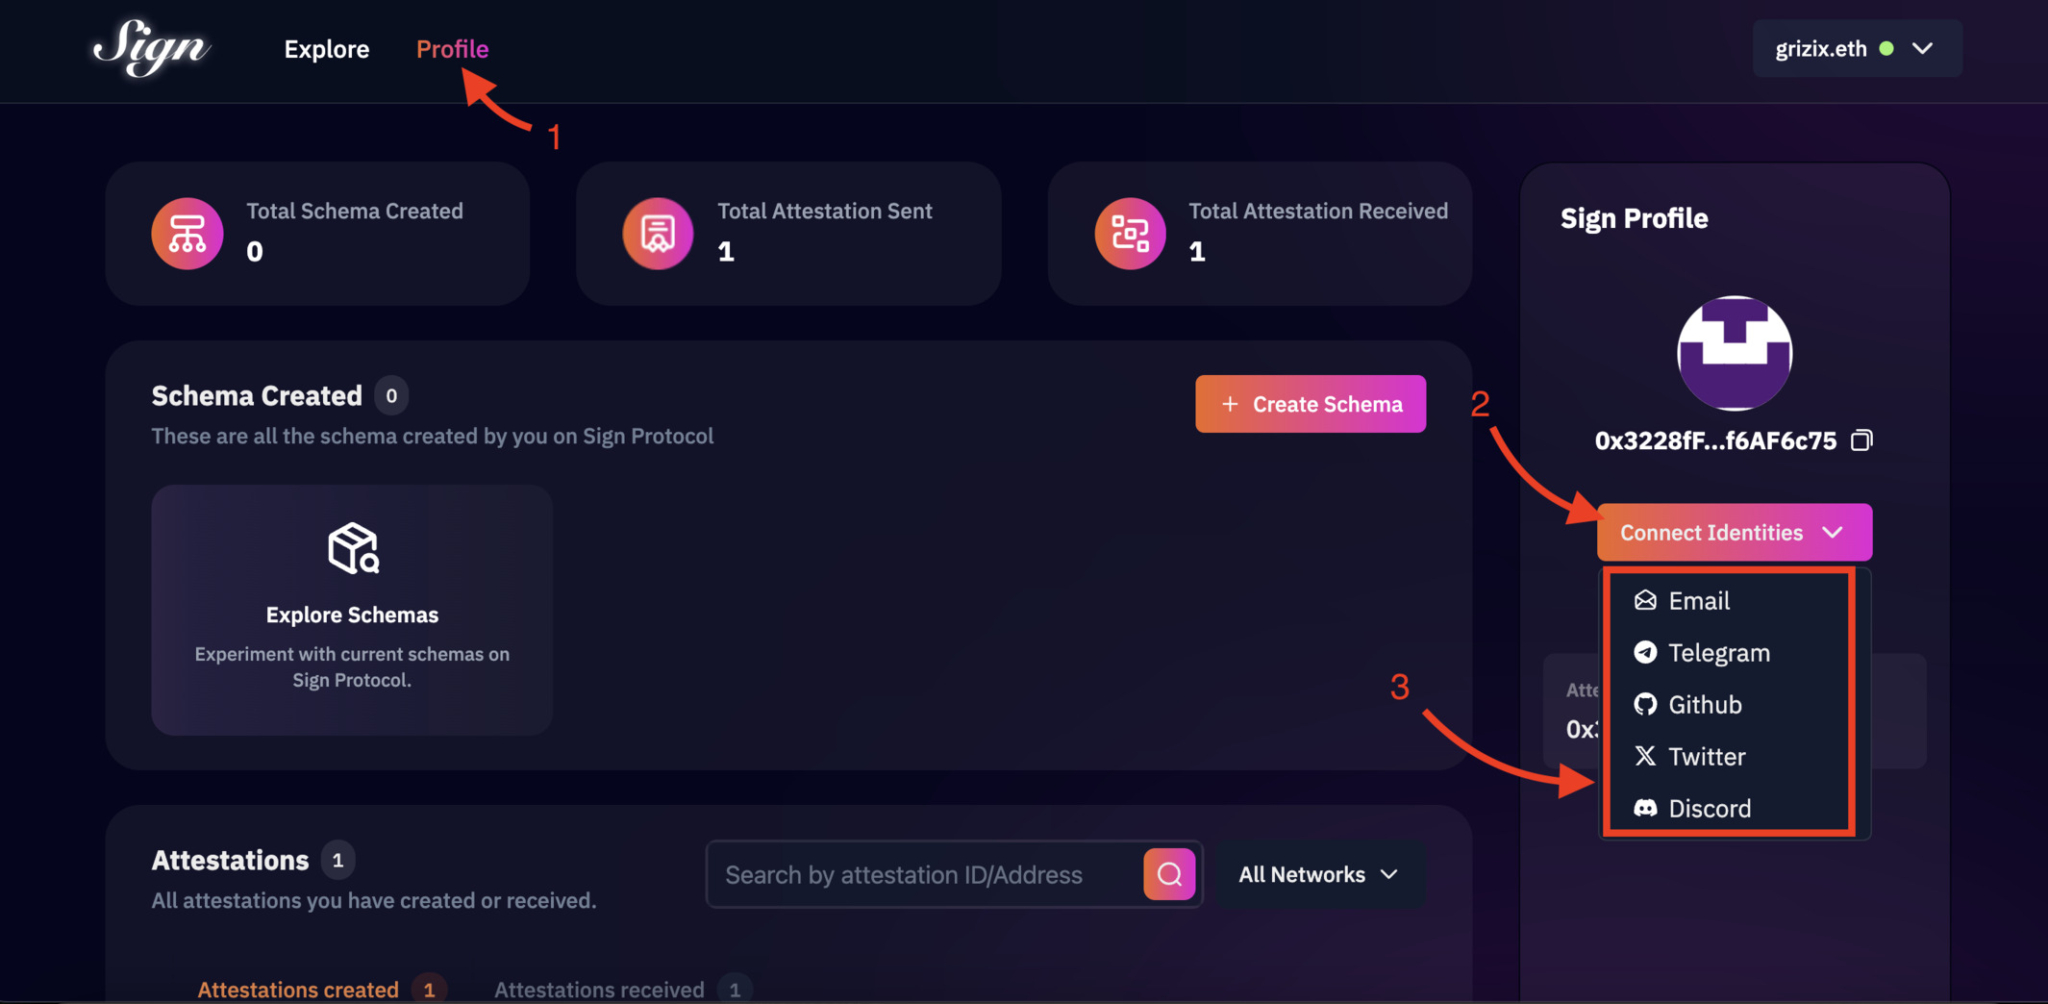Switch to the Explore tab
2048x1004 pixels.
click(326, 48)
